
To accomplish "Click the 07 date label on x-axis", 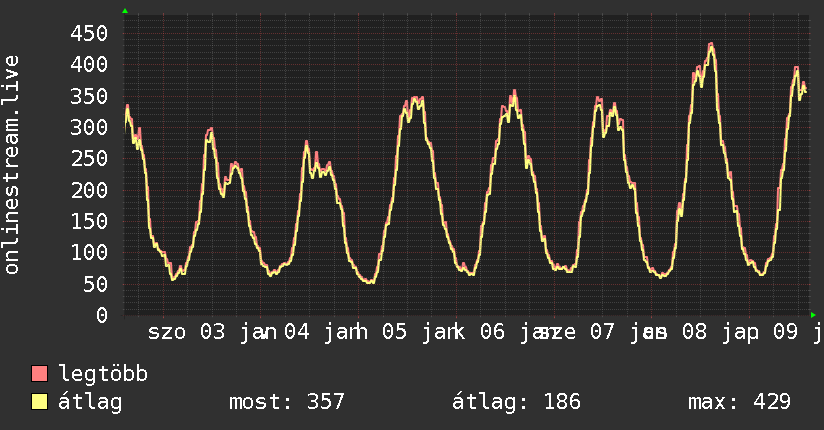I will (x=602, y=332).
